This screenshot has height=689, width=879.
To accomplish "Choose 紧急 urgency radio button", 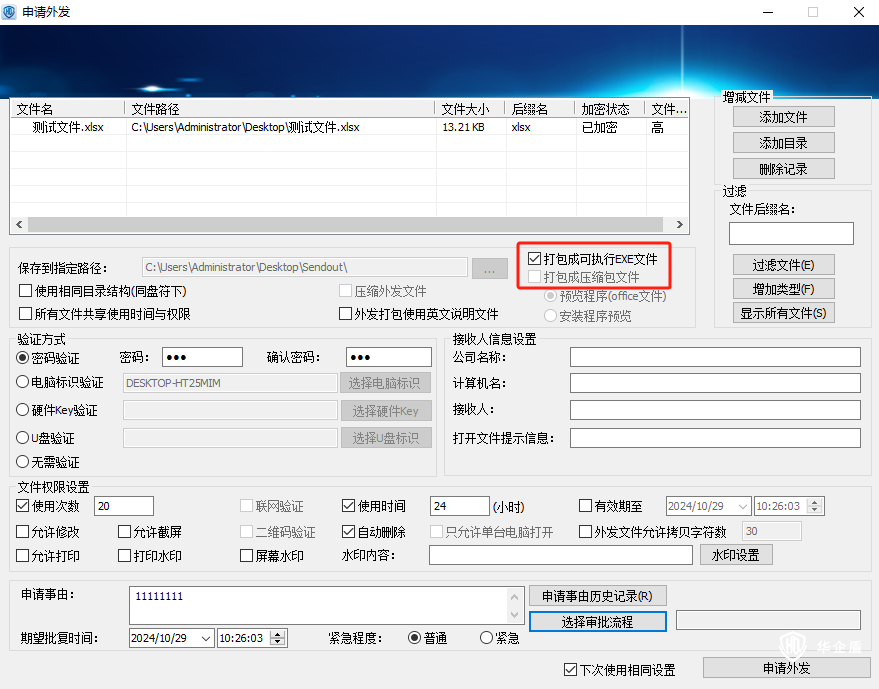I will [x=487, y=637].
